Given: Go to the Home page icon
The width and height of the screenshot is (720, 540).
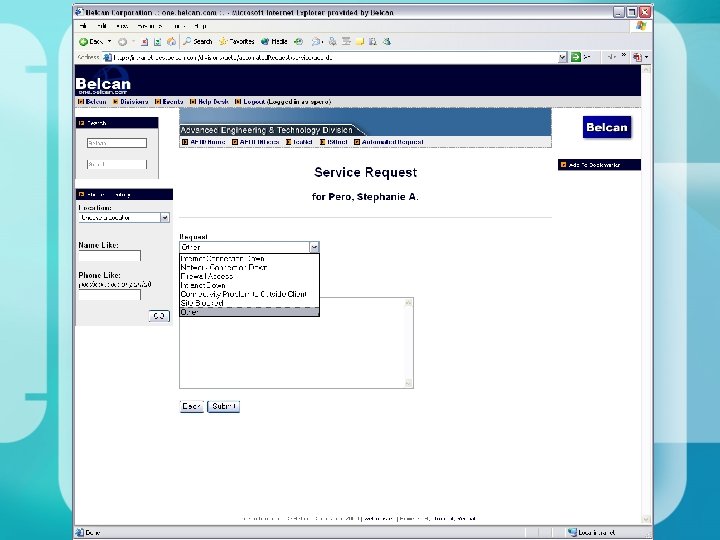Looking at the screenshot, I should click(171, 42).
